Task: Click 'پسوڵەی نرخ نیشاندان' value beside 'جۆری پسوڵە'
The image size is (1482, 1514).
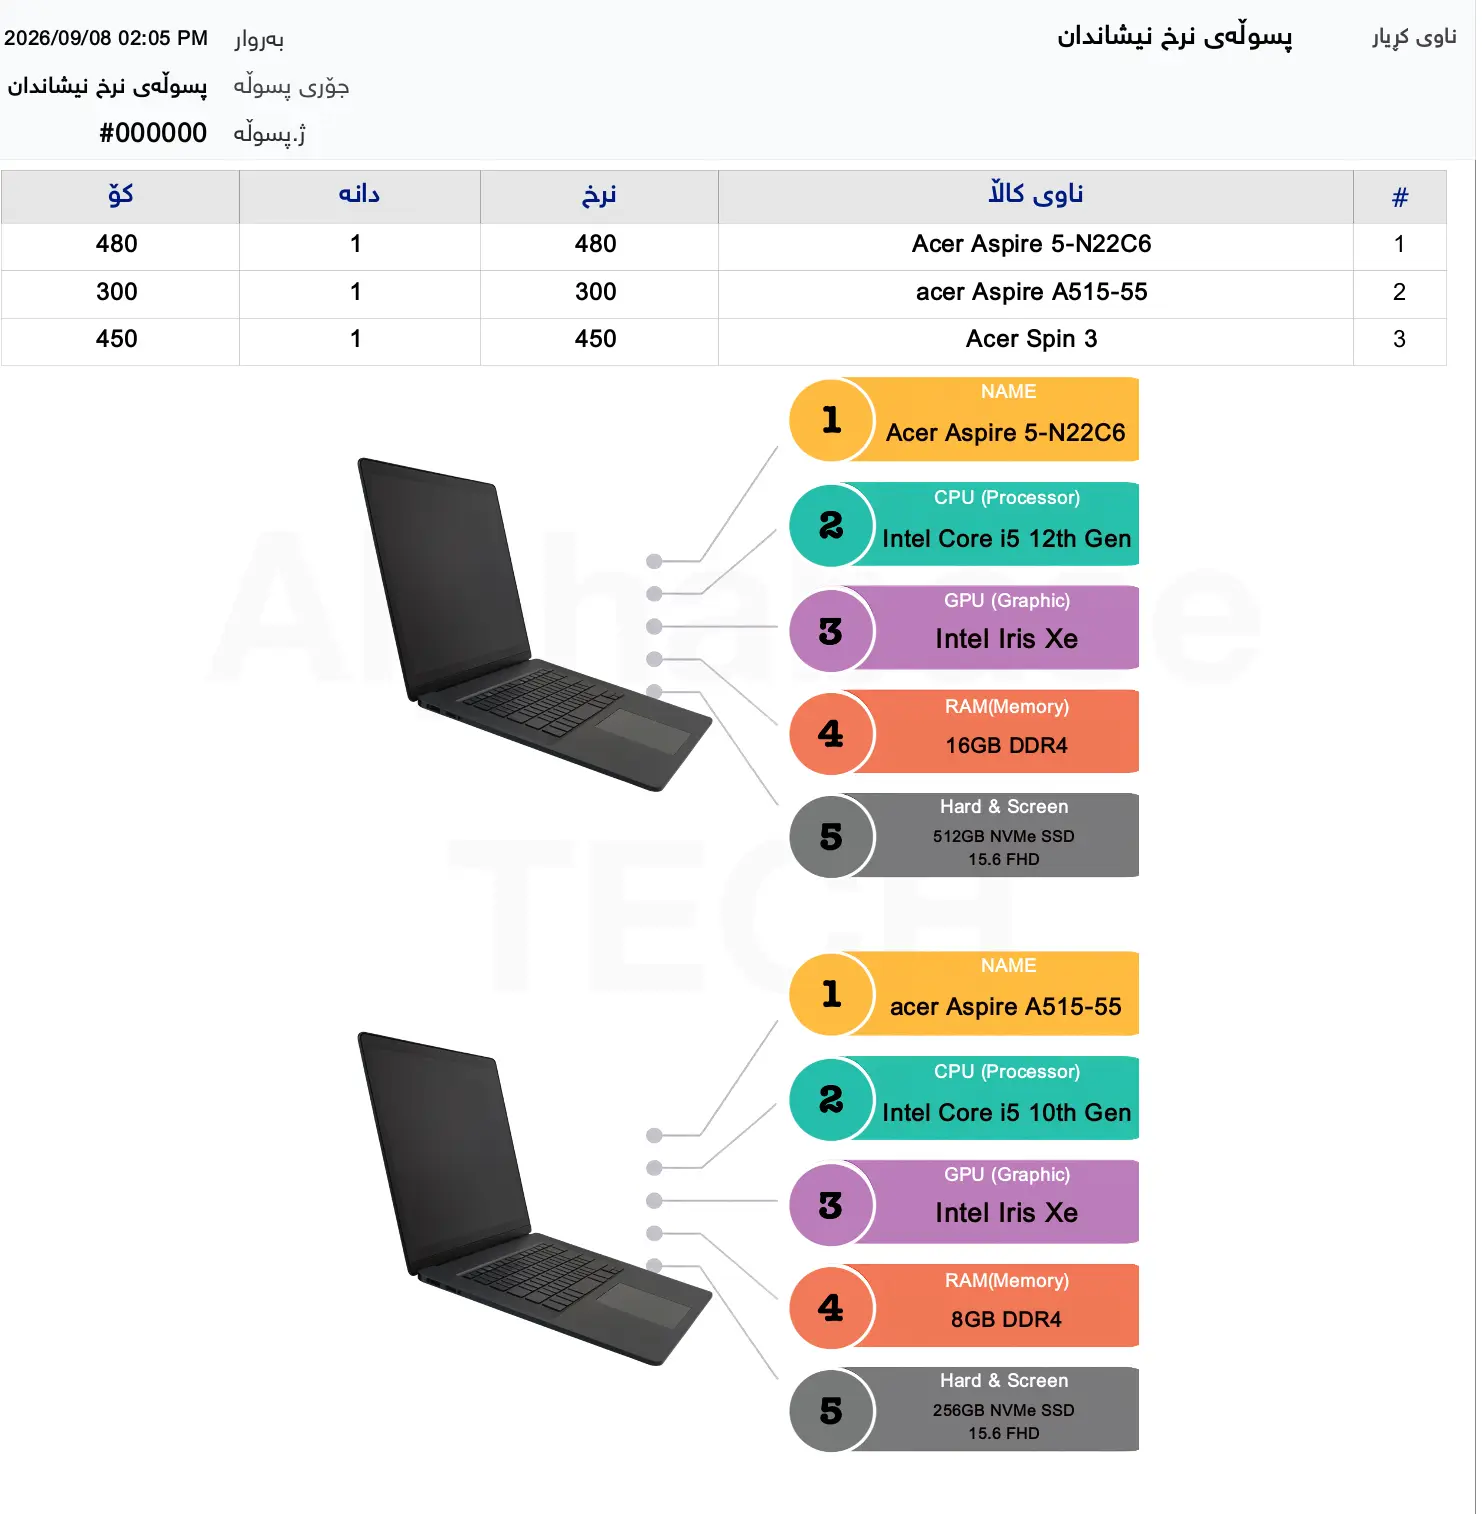Action: click(x=107, y=86)
